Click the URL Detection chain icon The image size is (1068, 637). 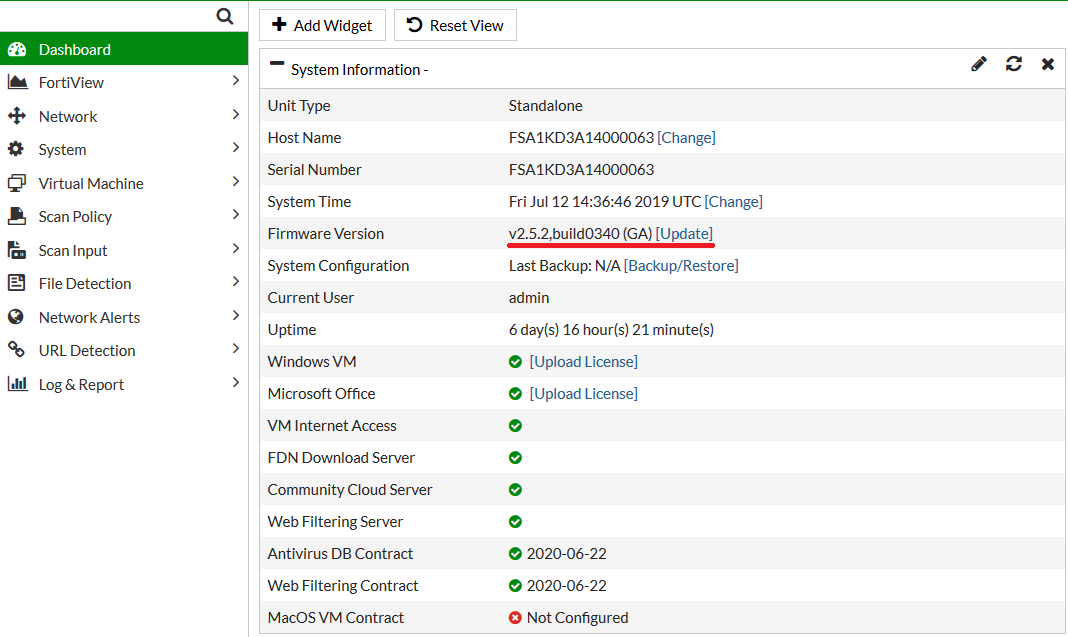click(x=16, y=350)
